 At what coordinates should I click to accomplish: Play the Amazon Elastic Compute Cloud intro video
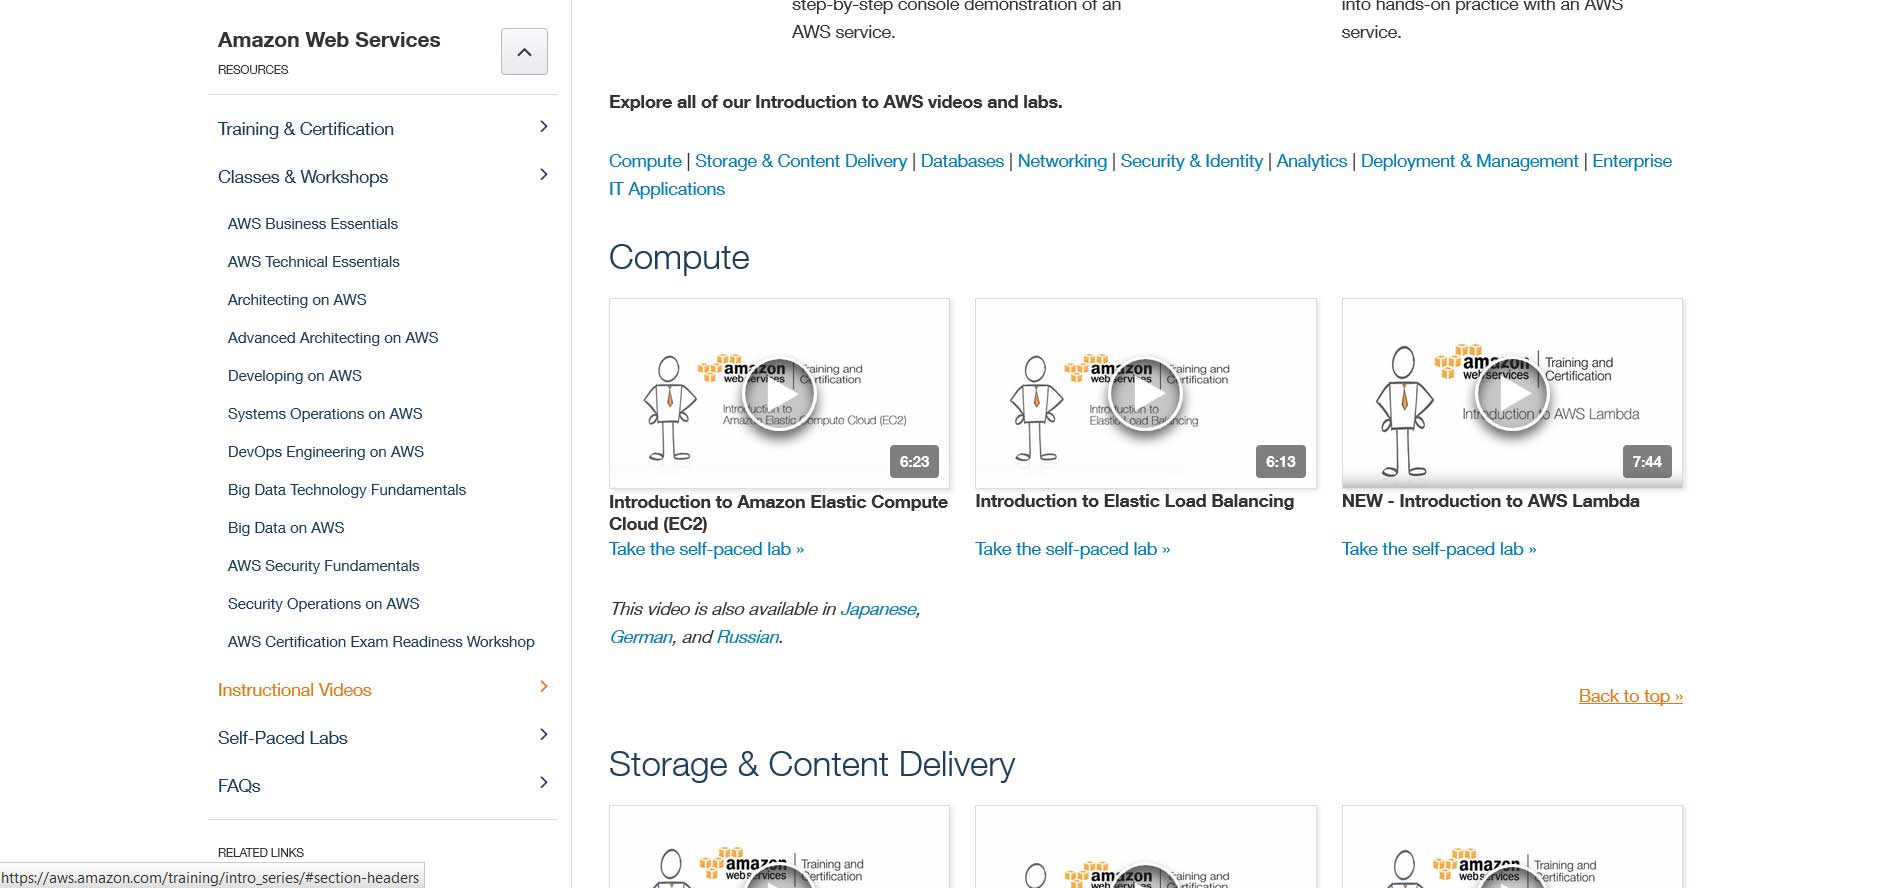coord(779,394)
